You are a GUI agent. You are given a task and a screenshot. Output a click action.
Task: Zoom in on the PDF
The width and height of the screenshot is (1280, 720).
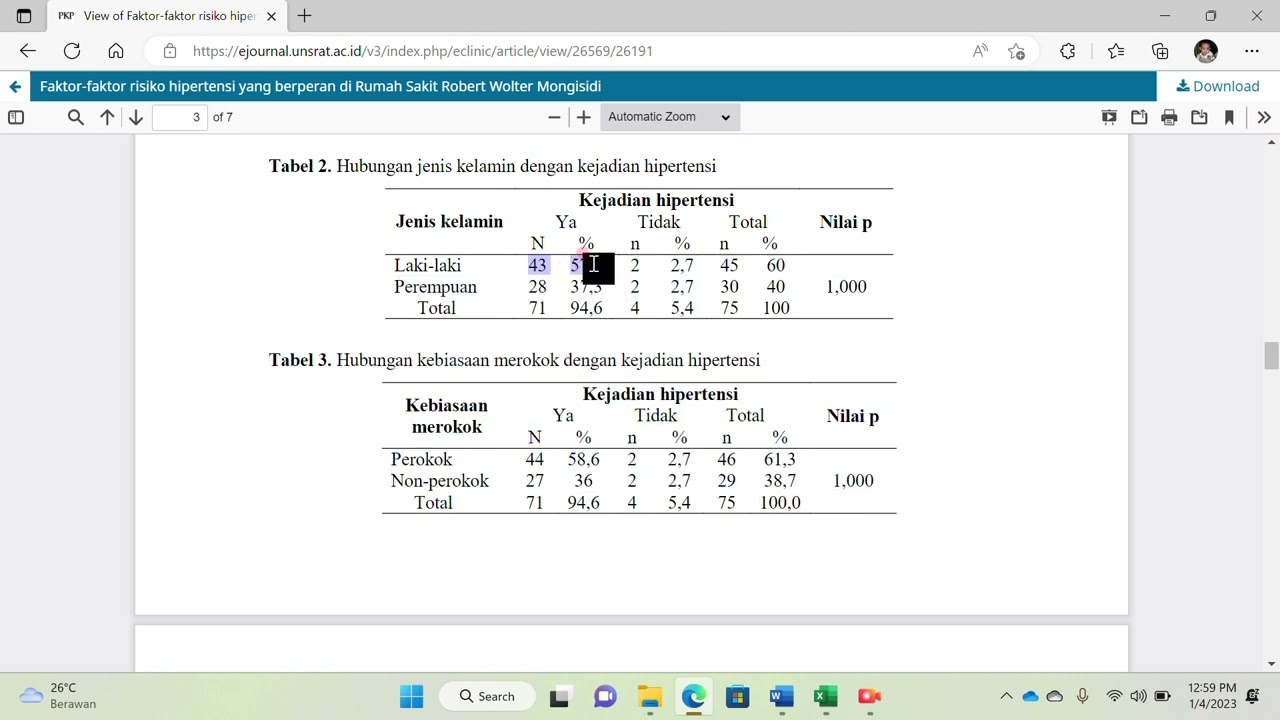pos(584,117)
